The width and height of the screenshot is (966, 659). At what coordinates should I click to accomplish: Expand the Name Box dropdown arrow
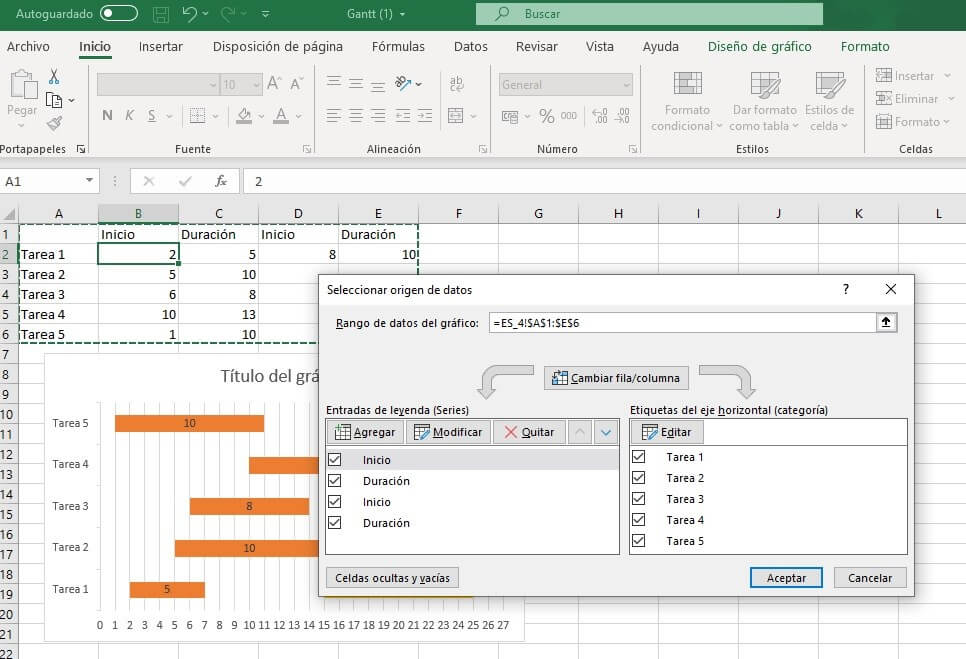[x=89, y=180]
